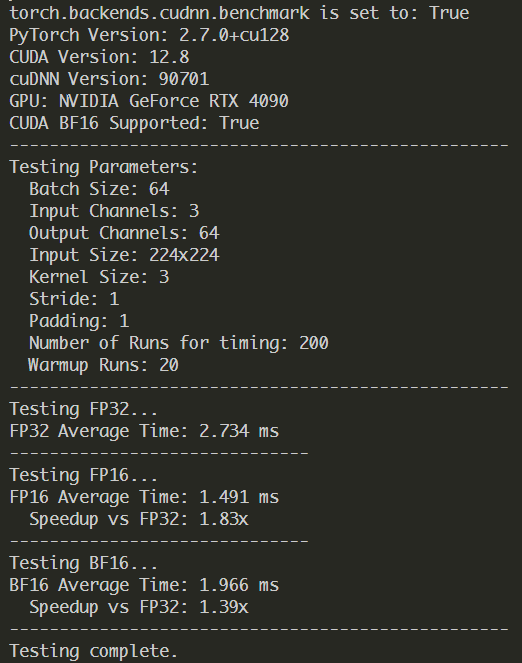Click the Testing complete message
522x663 pixels.
click(x=93, y=651)
